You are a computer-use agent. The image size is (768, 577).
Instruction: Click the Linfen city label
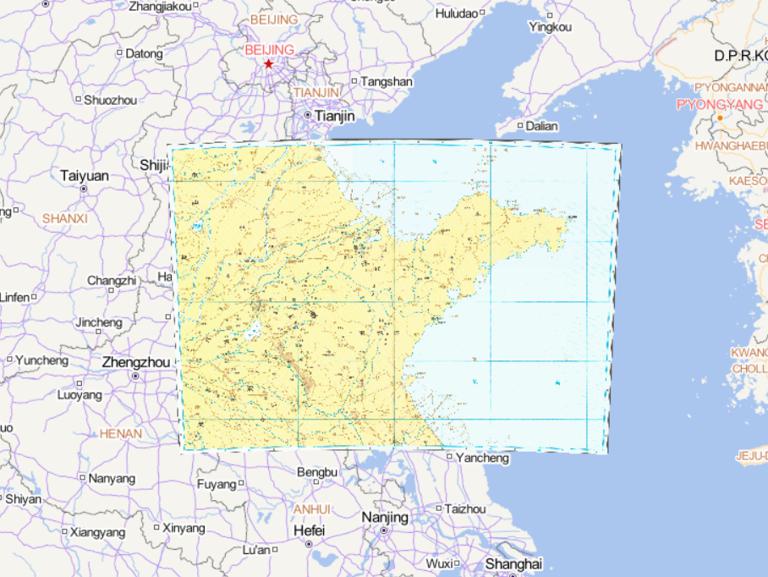click(x=15, y=297)
